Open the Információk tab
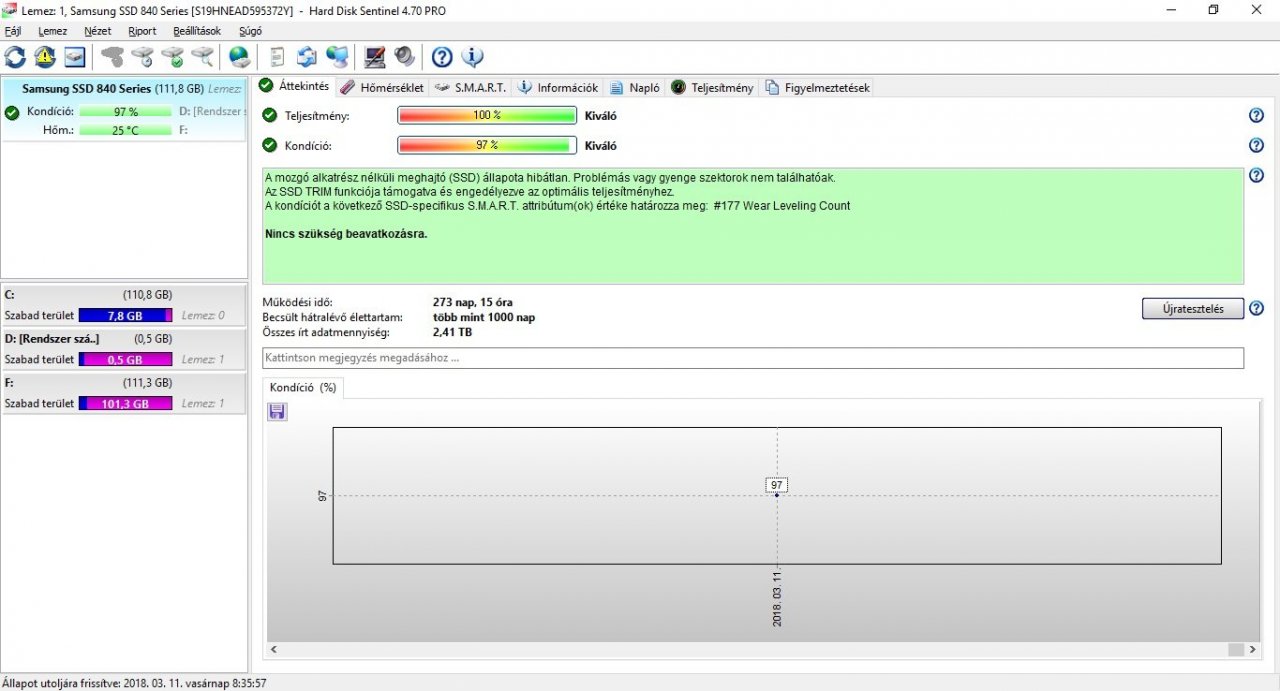 point(558,87)
